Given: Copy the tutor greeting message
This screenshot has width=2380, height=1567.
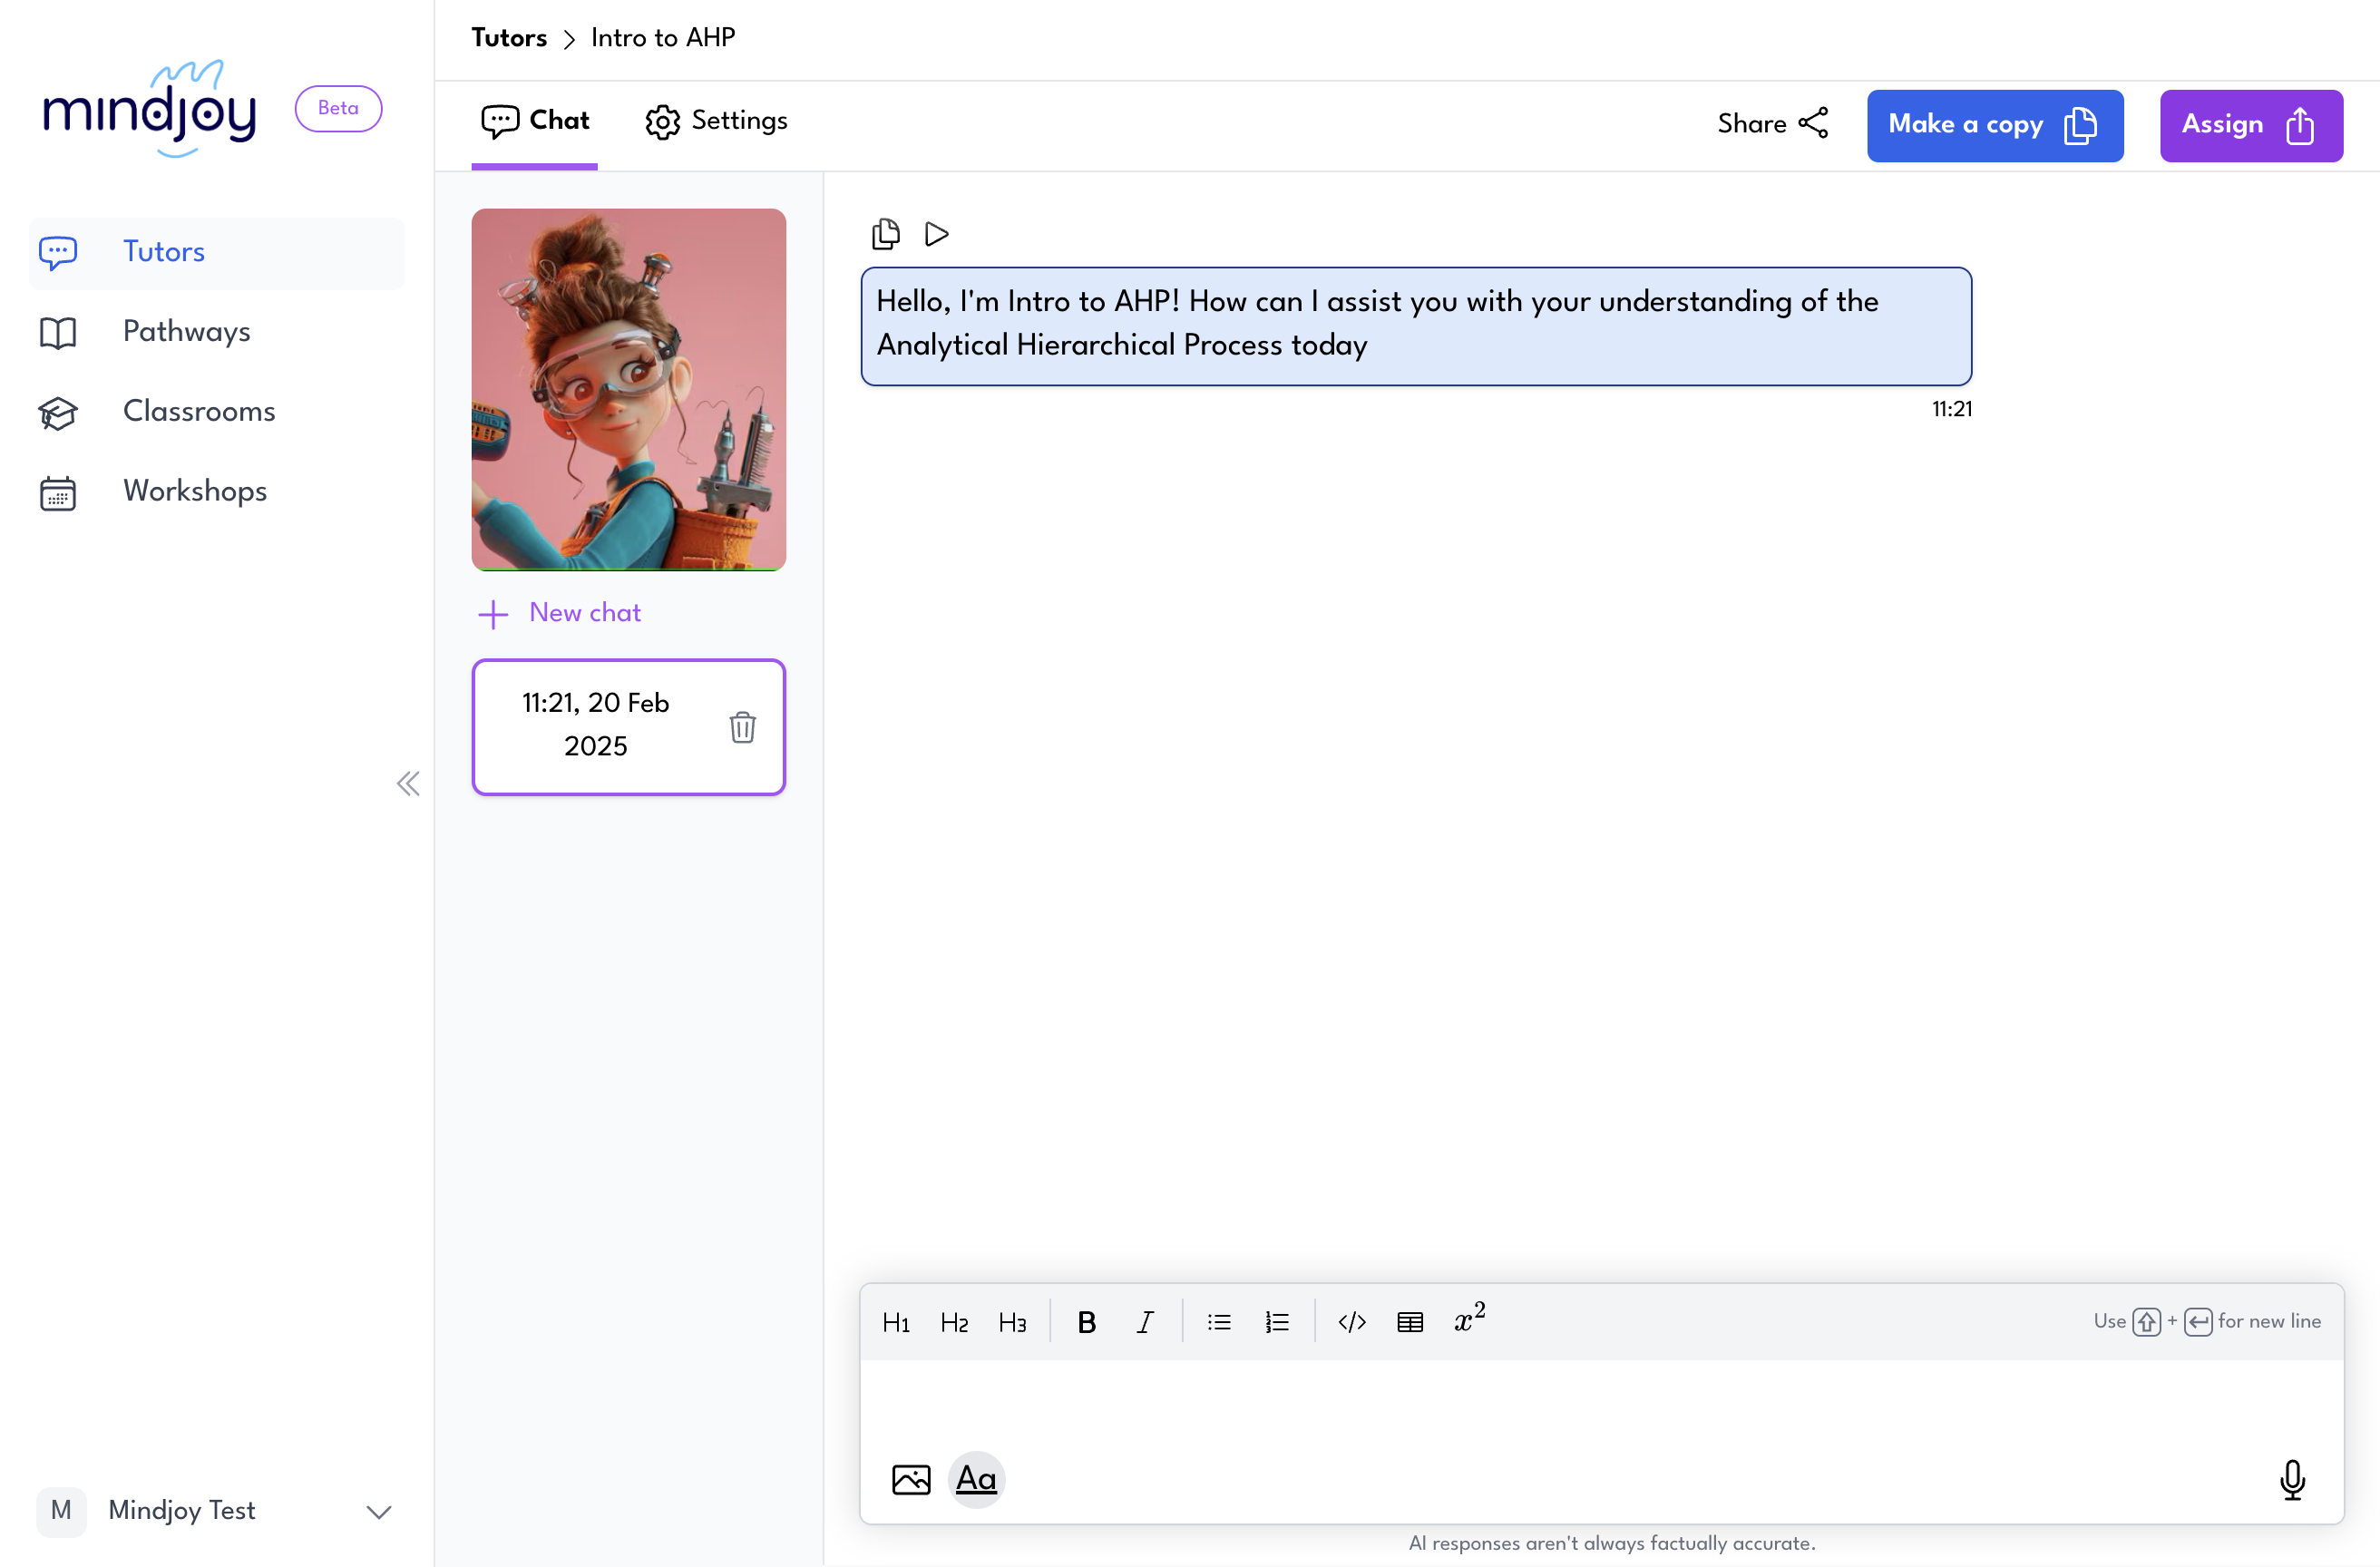Looking at the screenshot, I should (885, 234).
